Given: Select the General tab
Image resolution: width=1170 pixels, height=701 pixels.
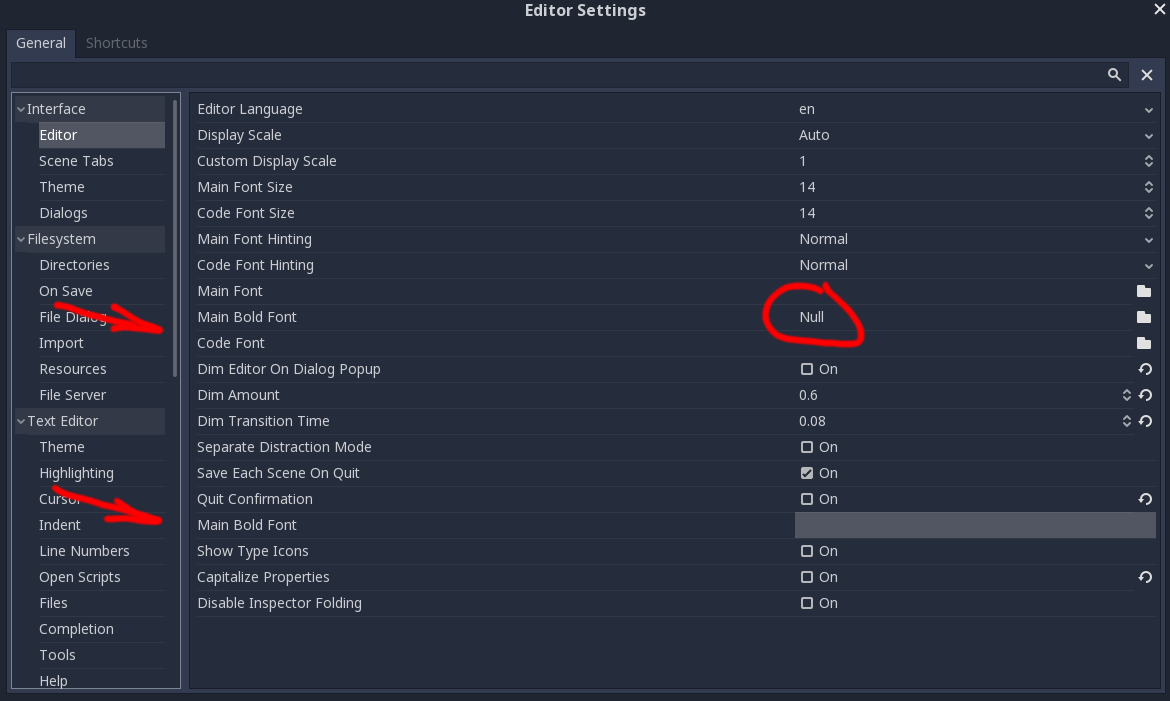Looking at the screenshot, I should tap(40, 43).
